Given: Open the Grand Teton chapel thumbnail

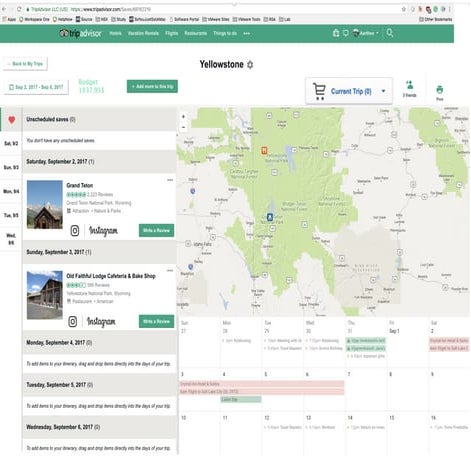Looking at the screenshot, I should coord(45,205).
